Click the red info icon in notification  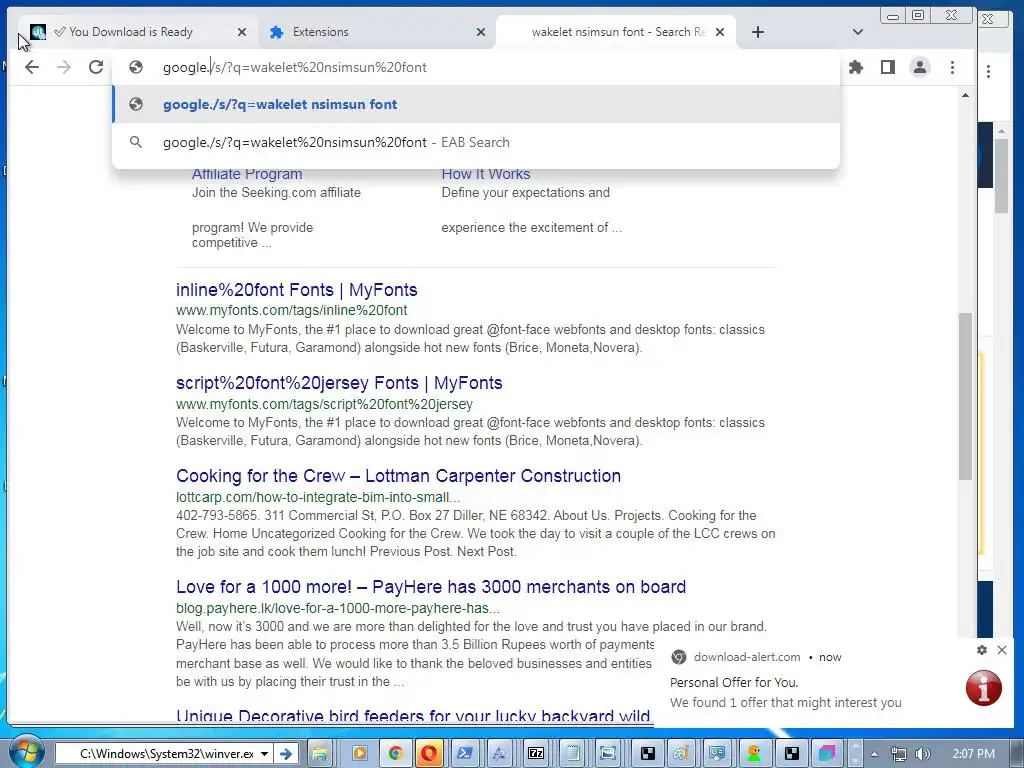click(x=984, y=688)
